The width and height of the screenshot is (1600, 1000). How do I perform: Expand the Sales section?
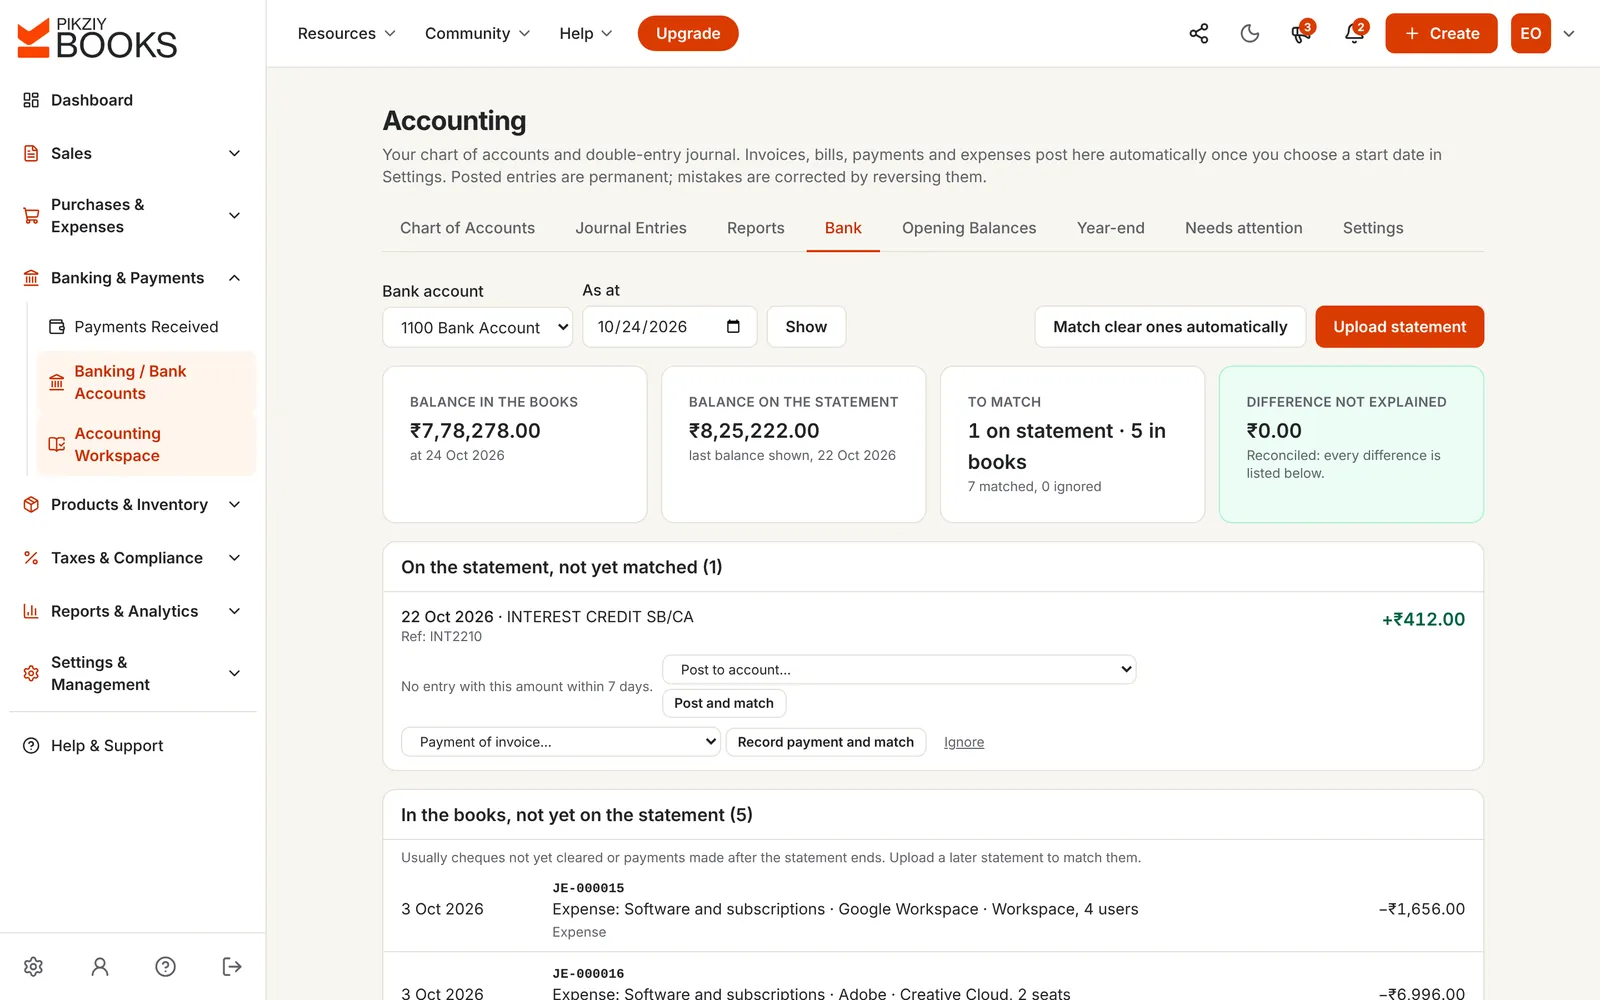click(133, 153)
